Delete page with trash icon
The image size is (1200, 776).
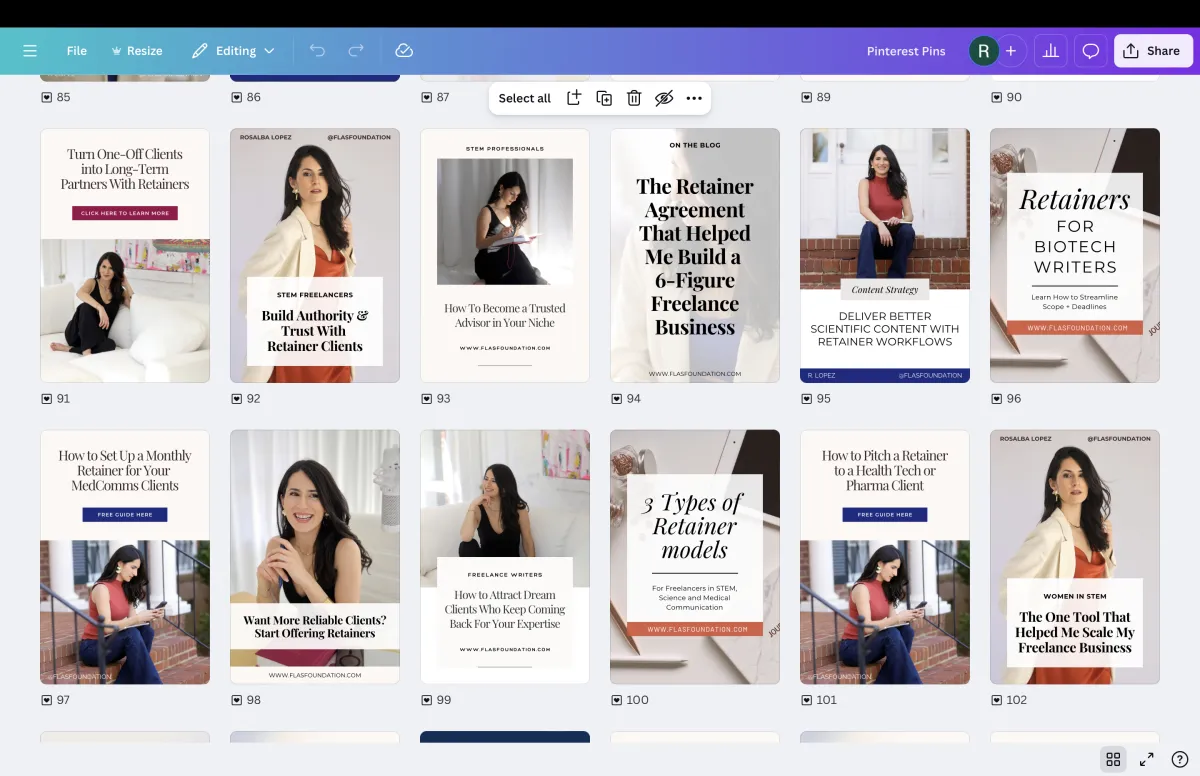click(x=634, y=98)
